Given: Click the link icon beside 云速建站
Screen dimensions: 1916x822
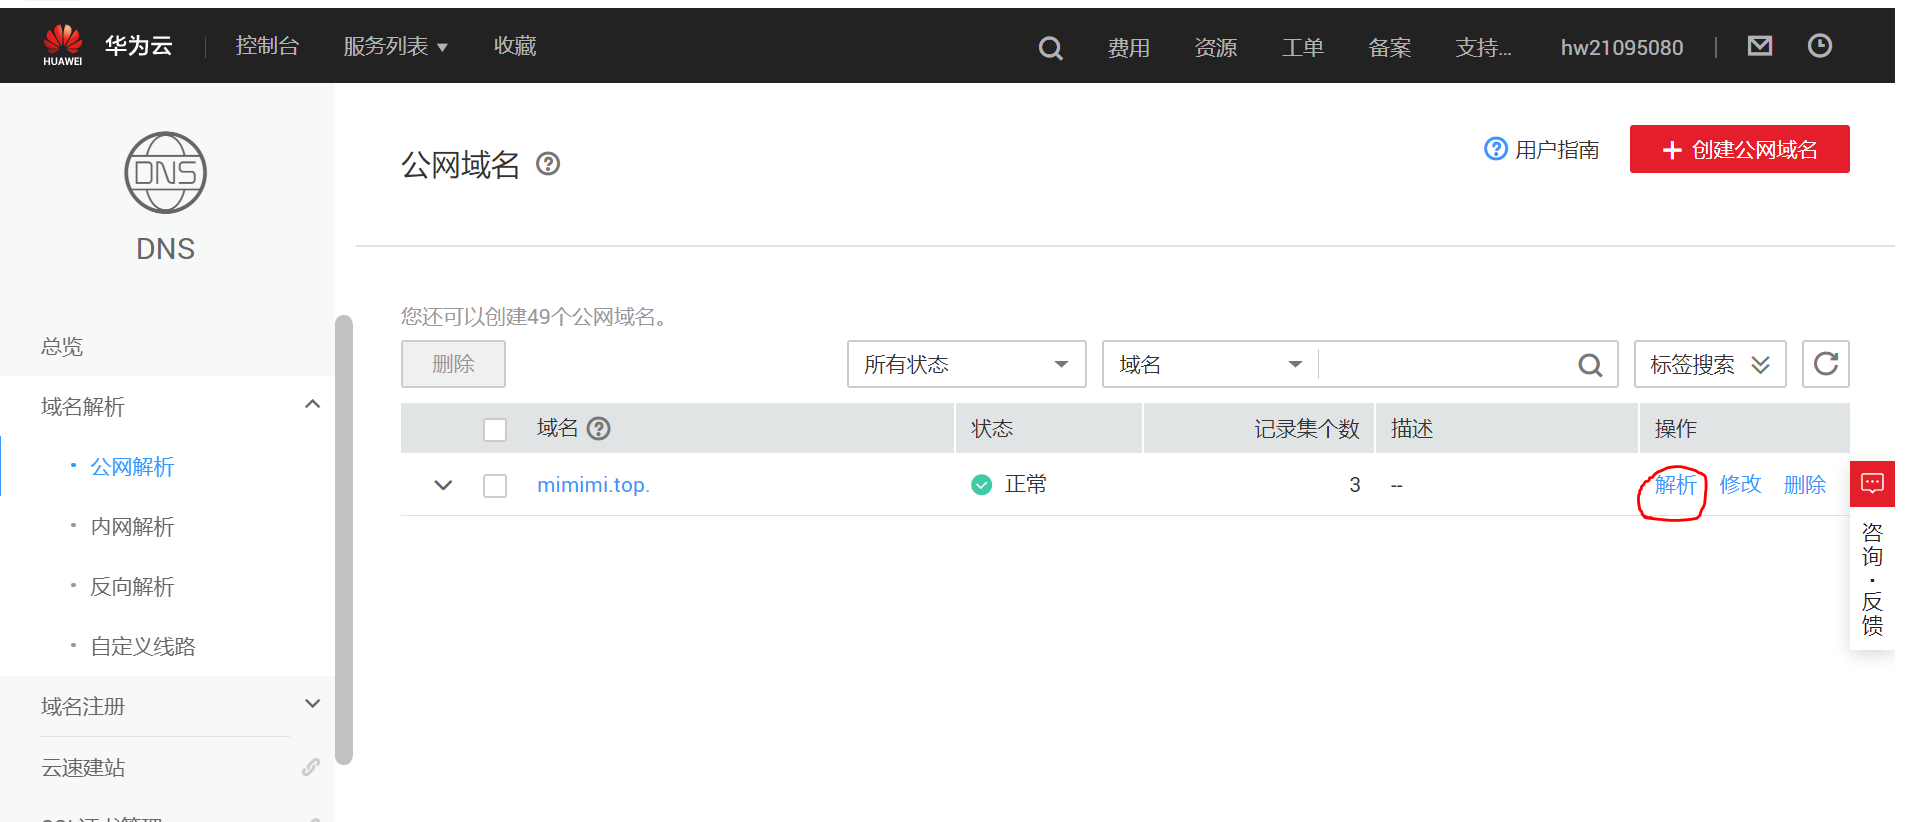Looking at the screenshot, I should tap(311, 767).
